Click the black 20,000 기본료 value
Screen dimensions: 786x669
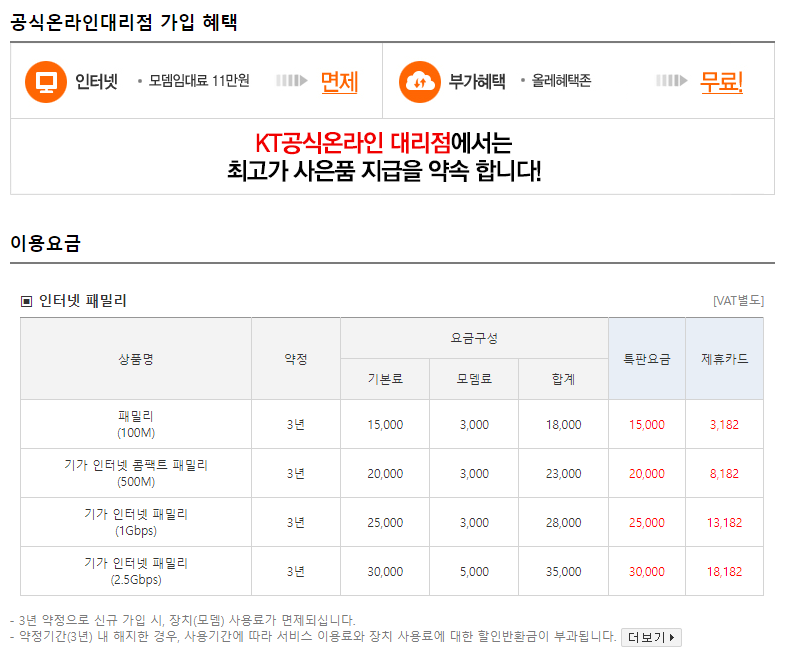point(385,474)
